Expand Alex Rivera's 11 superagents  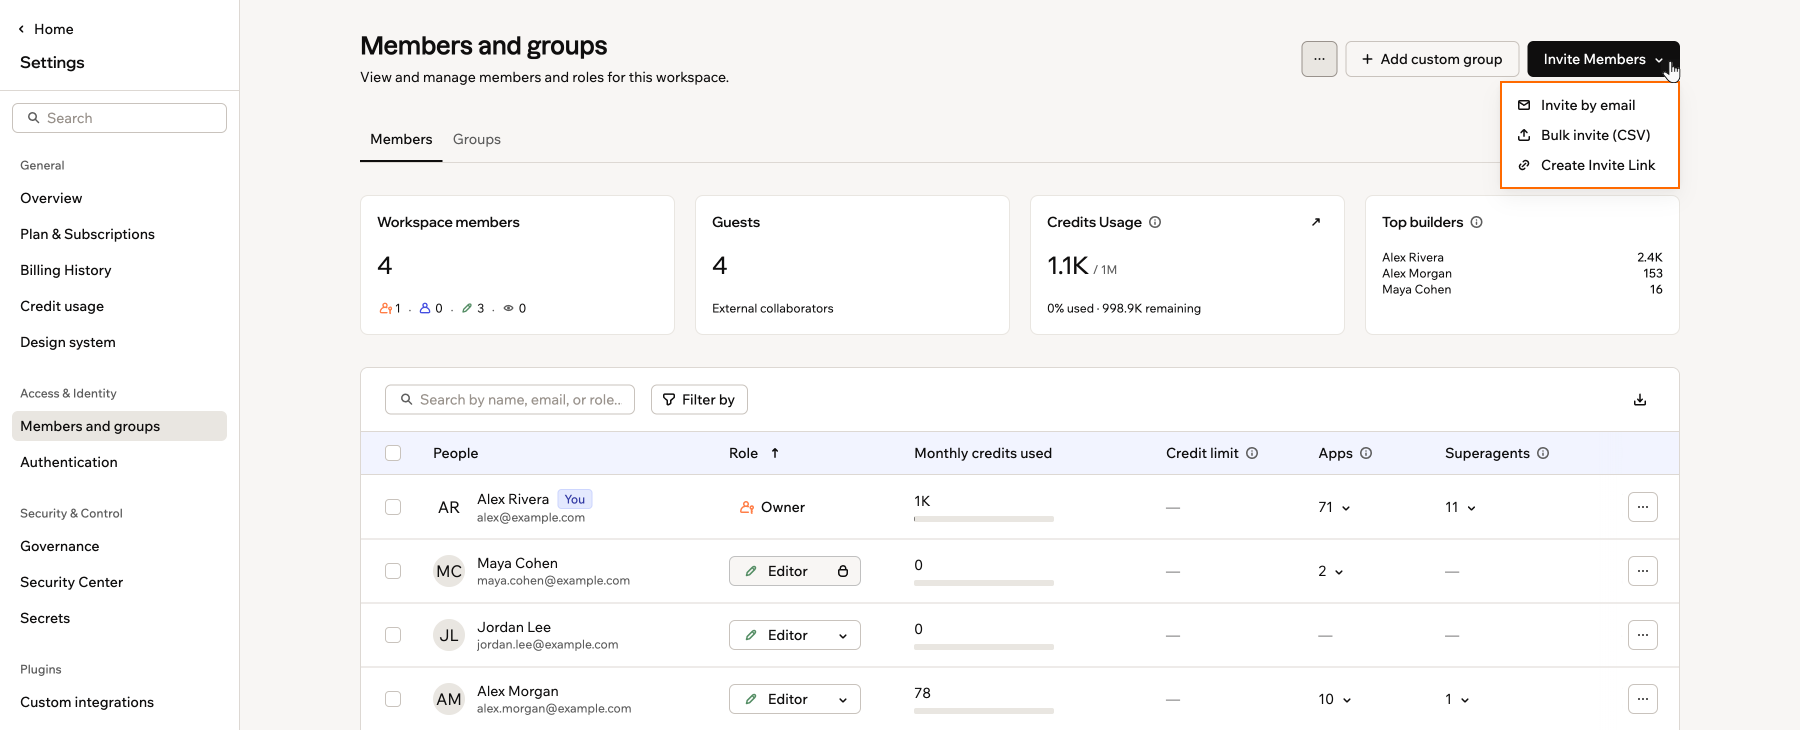tap(1460, 507)
